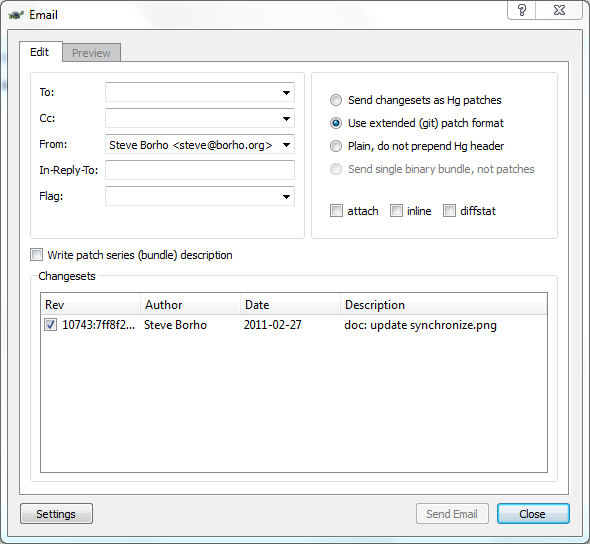Viewport: 590px width, 544px height.
Task: Uncheck changeset 10743:7ff8f2 checkbox
Action: pyautogui.click(x=50, y=325)
